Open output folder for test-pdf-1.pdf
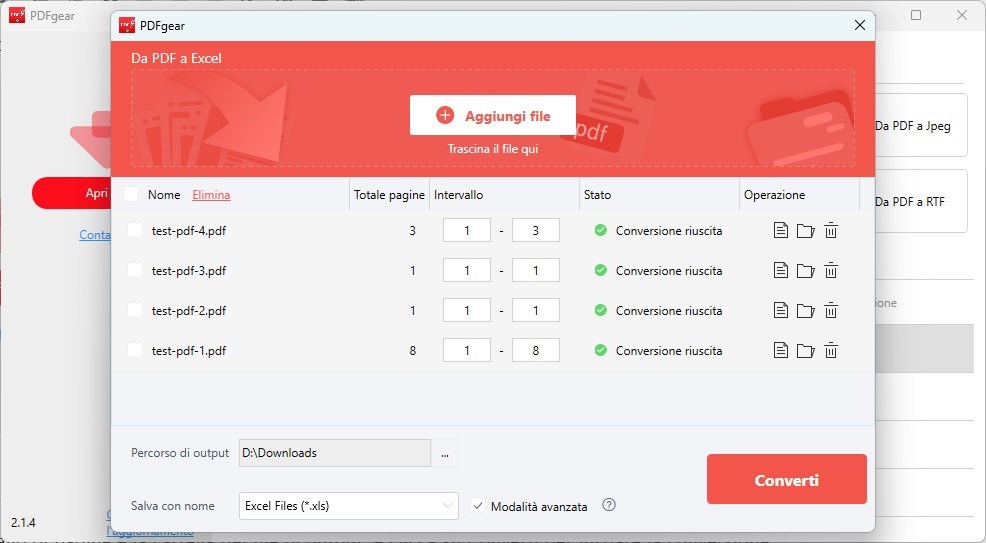Screen dimensions: 986x543 pos(806,351)
